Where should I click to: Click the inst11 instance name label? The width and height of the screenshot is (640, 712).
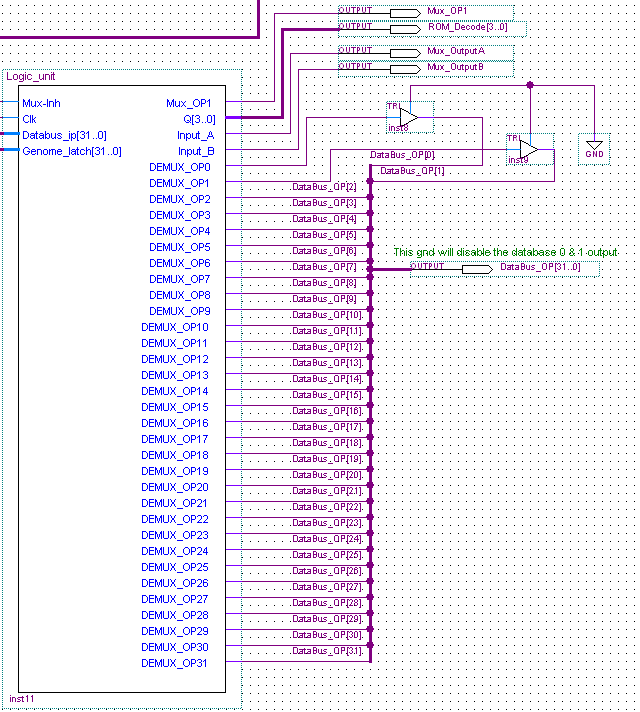[x=22, y=698]
